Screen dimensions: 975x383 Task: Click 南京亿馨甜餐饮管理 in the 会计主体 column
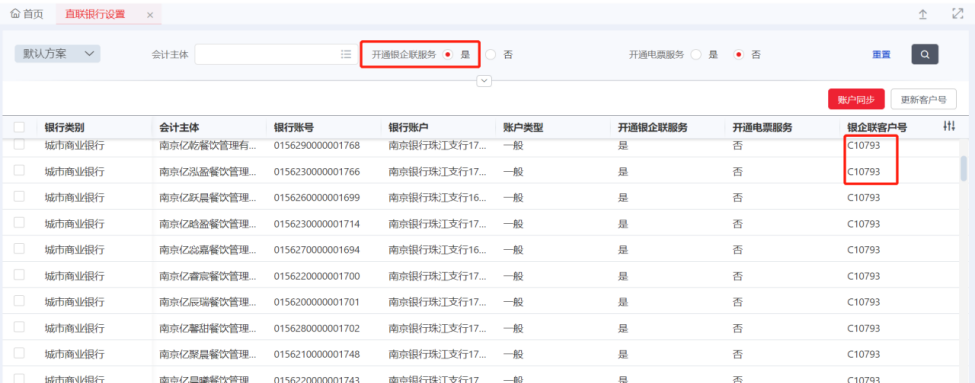coord(208,328)
